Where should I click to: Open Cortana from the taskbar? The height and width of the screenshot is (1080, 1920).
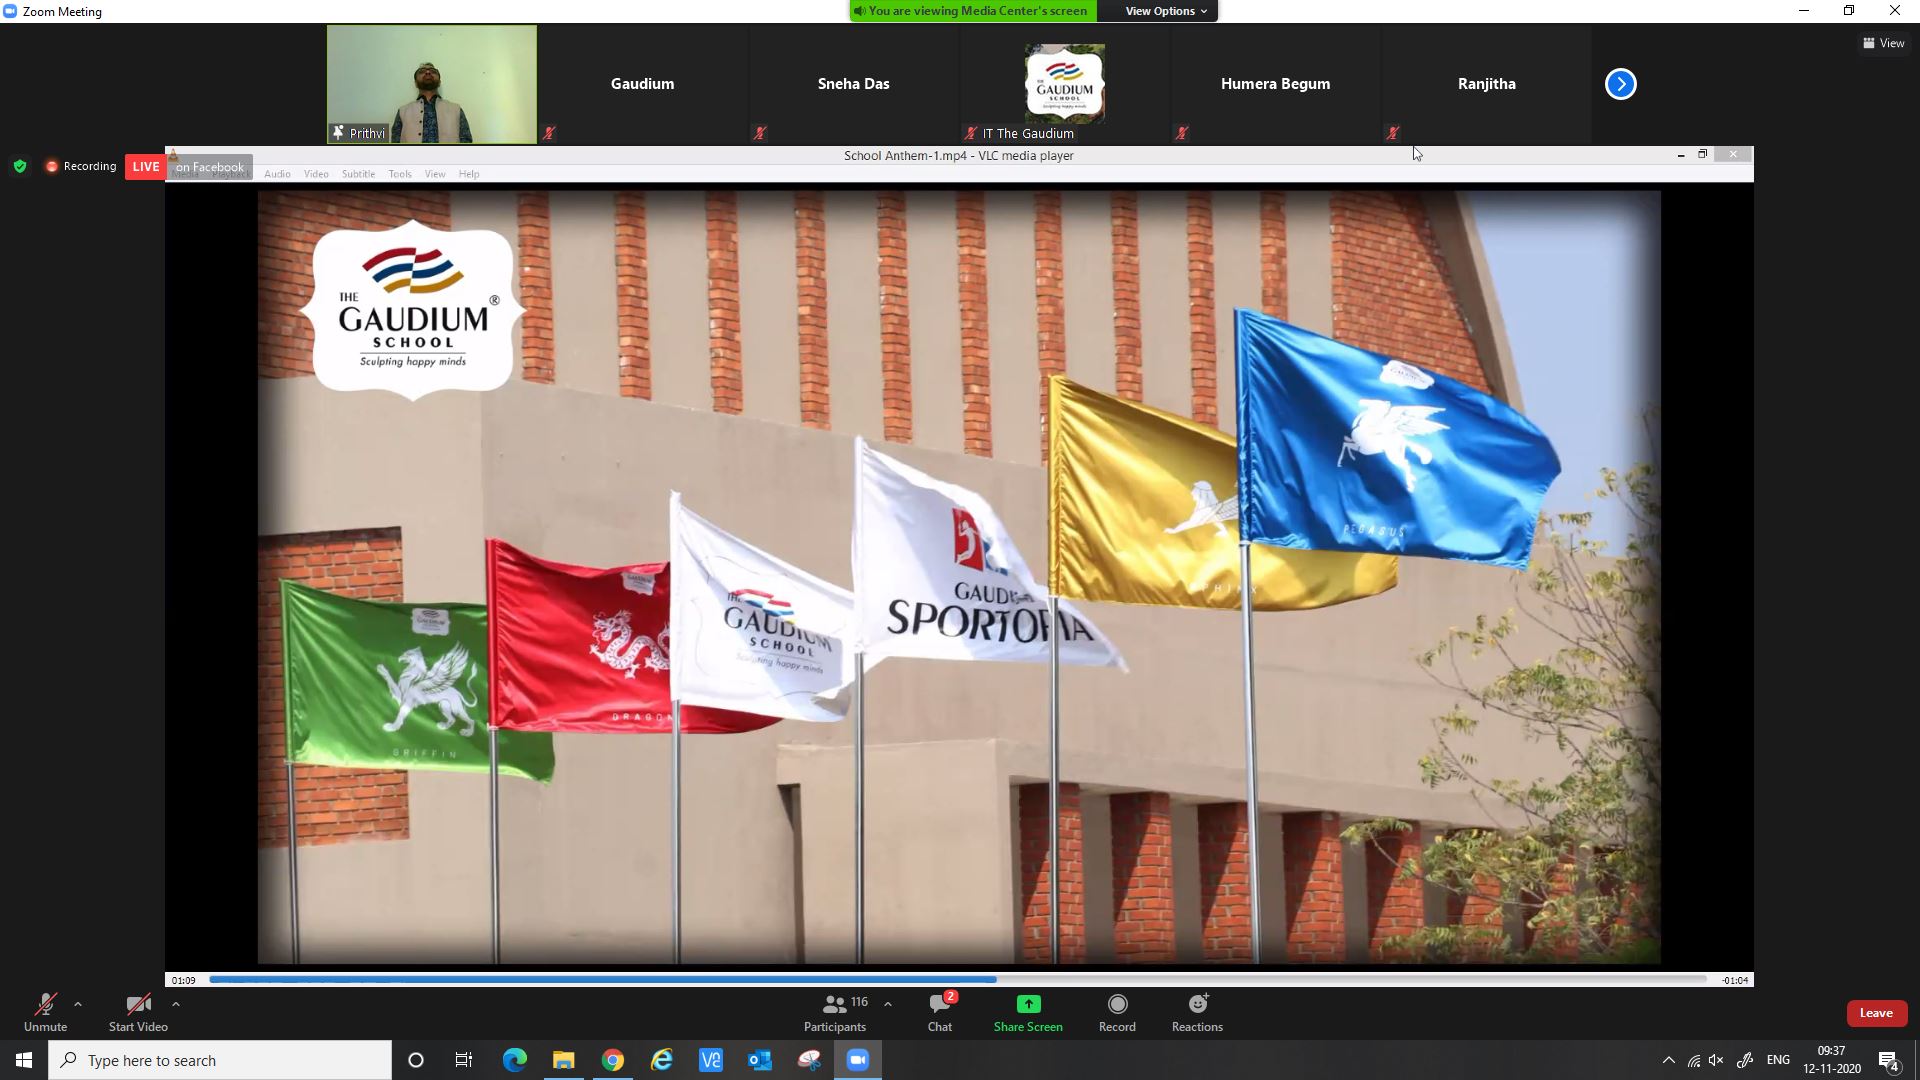coord(416,1060)
